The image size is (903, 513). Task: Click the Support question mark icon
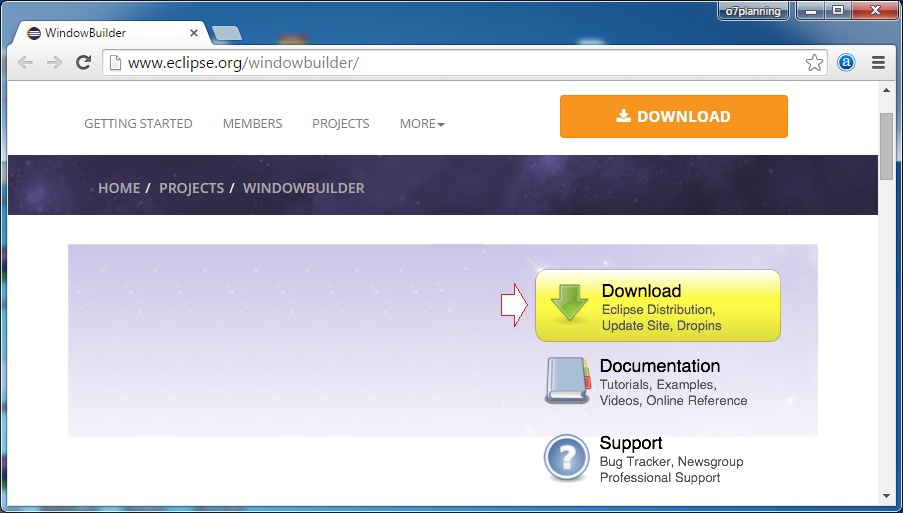click(x=567, y=458)
